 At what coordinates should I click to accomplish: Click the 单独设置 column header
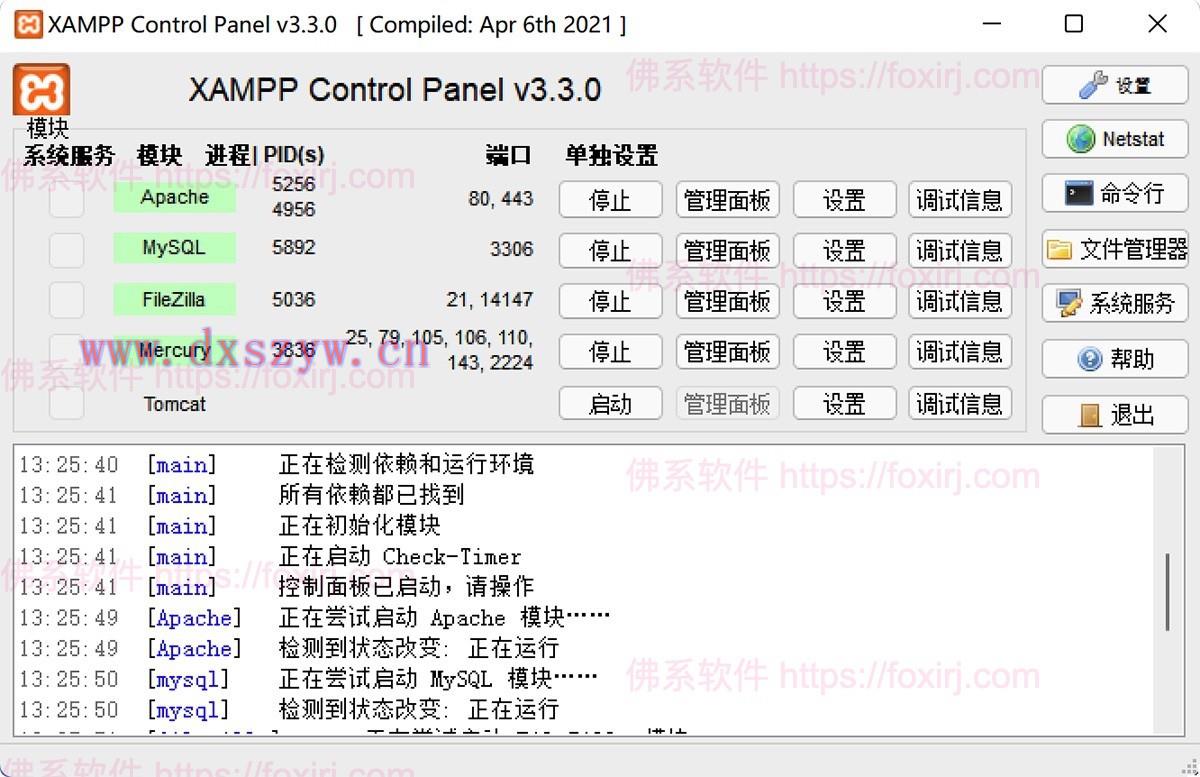pos(611,155)
